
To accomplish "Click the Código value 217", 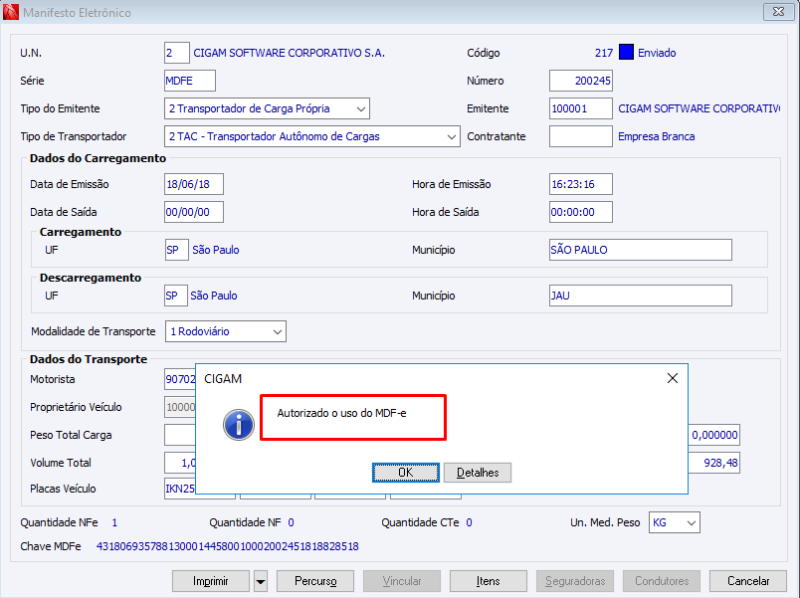I will (x=604, y=53).
